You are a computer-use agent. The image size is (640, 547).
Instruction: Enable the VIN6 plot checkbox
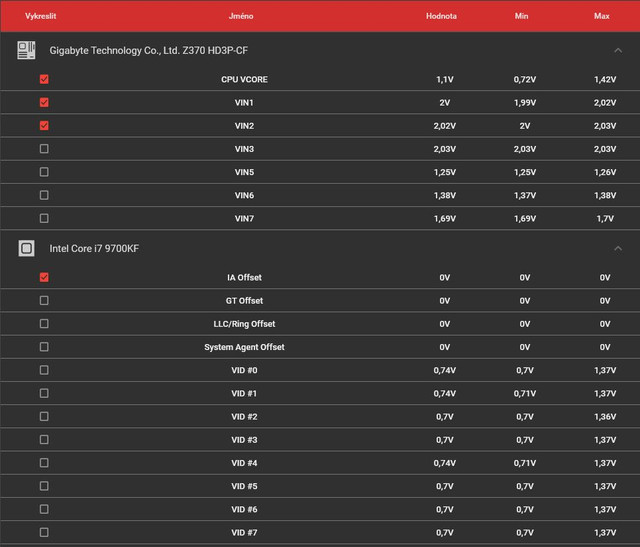(44, 195)
